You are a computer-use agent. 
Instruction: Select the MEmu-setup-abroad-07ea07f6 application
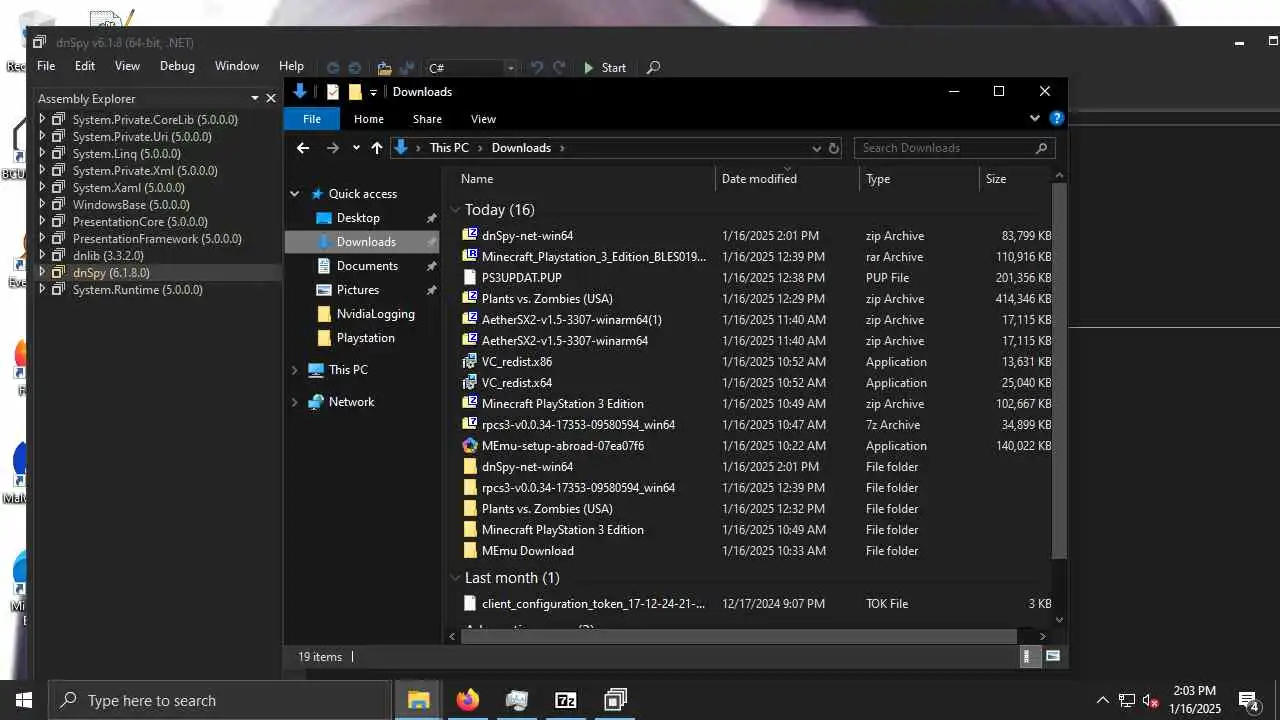(563, 446)
